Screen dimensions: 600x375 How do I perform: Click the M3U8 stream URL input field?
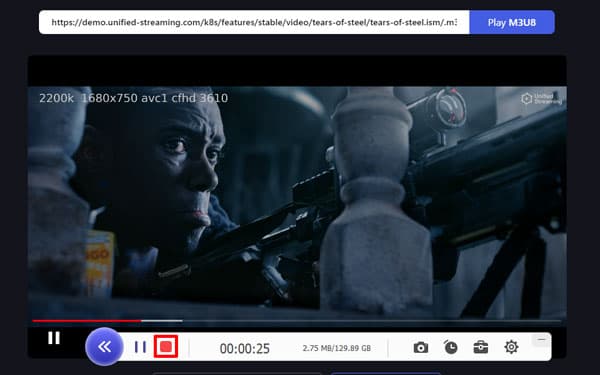254,22
